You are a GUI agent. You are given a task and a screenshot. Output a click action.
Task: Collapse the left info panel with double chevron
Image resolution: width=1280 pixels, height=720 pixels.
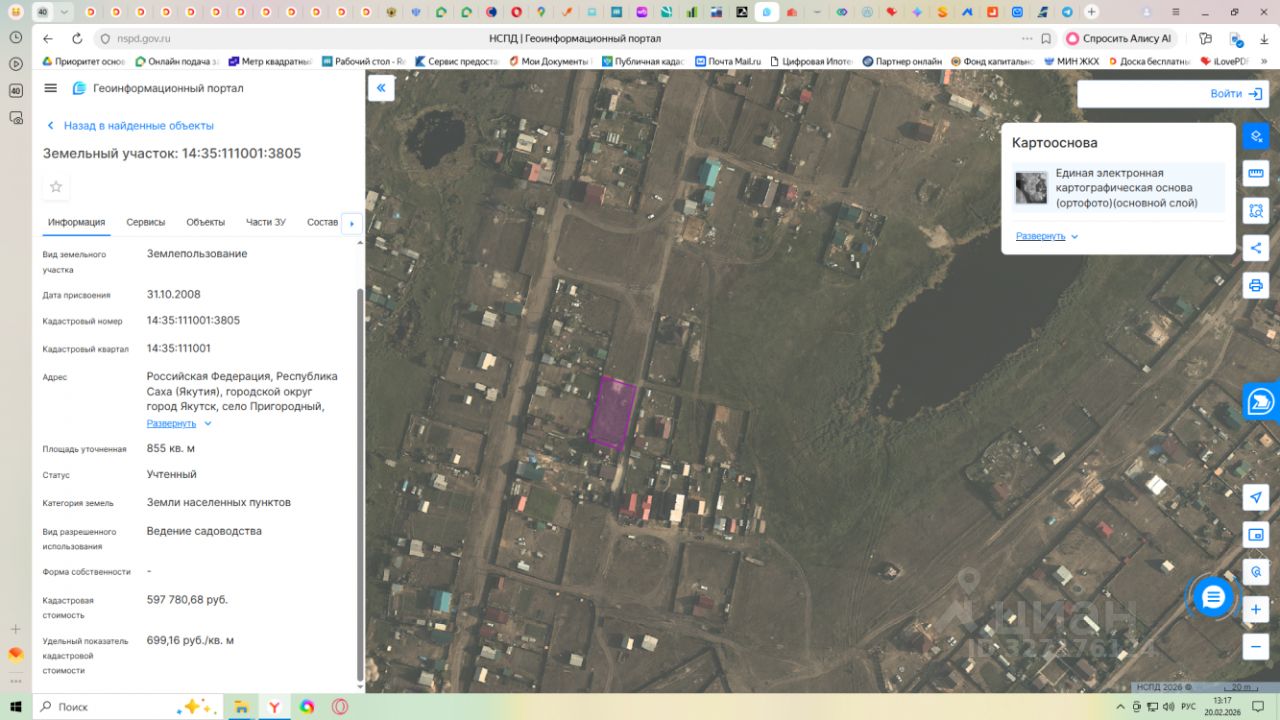381,88
